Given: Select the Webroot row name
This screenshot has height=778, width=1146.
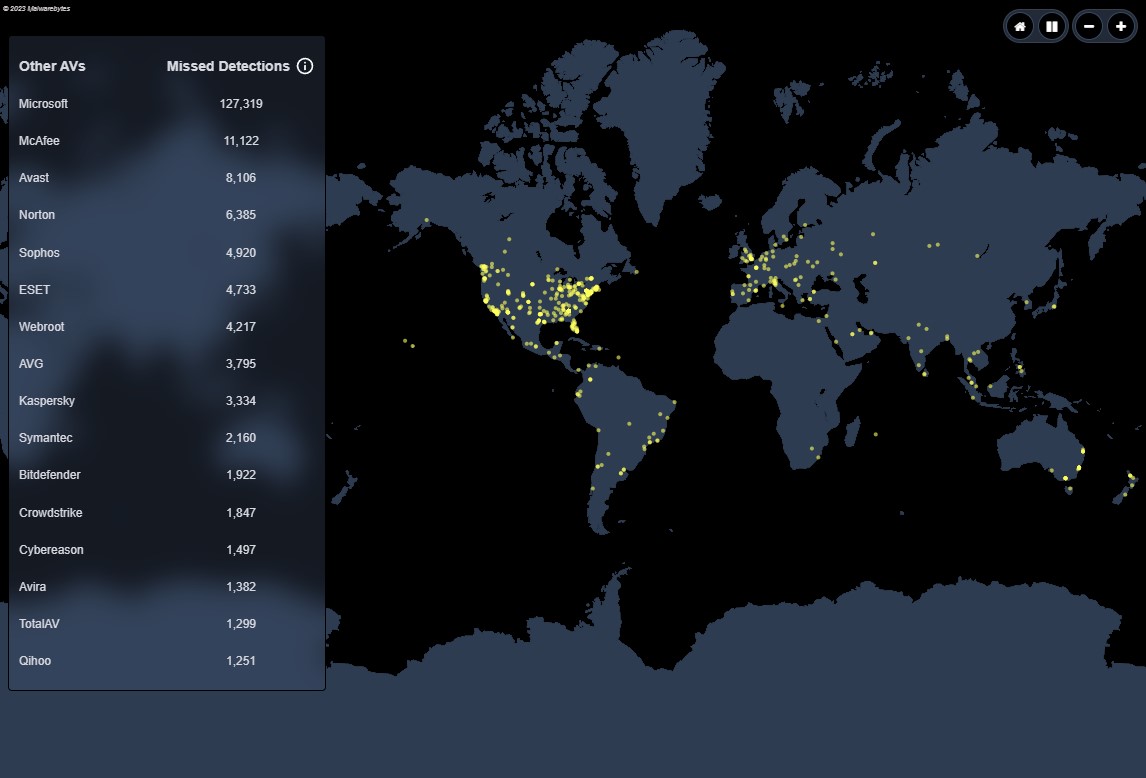Looking at the screenshot, I should tap(42, 326).
